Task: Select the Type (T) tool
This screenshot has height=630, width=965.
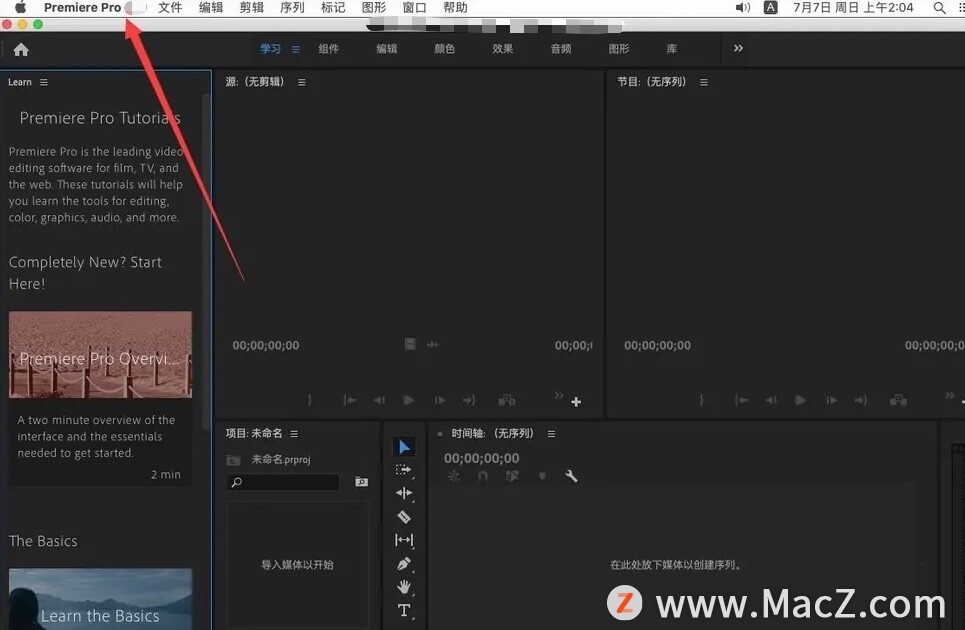Action: 404,610
